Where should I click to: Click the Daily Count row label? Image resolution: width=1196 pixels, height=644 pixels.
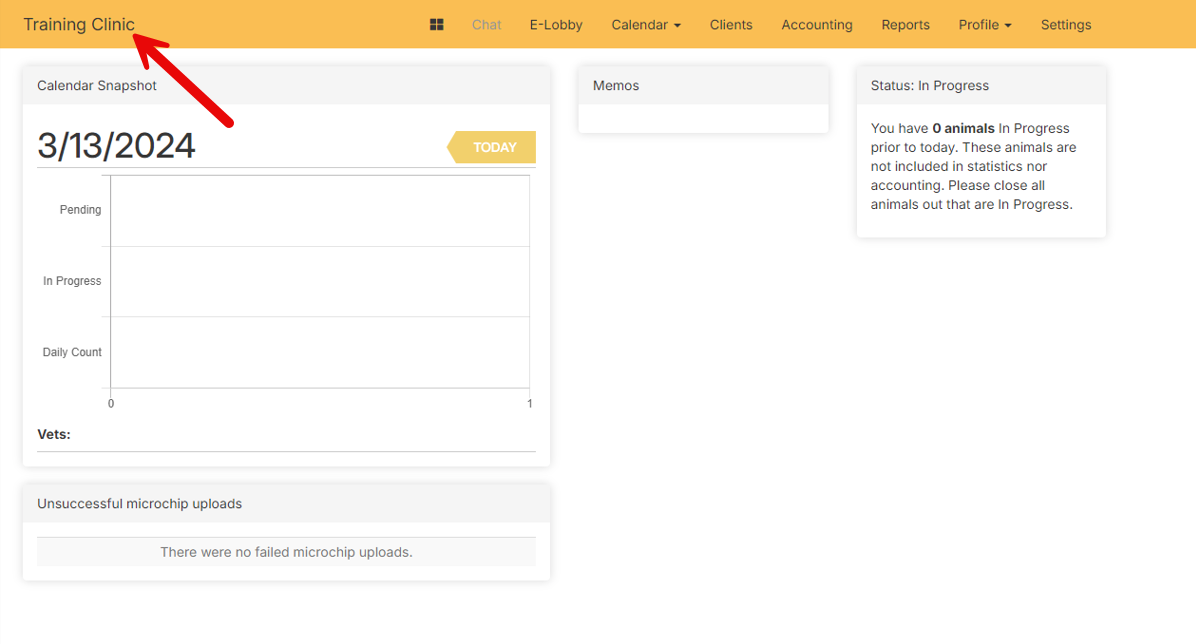tap(72, 352)
